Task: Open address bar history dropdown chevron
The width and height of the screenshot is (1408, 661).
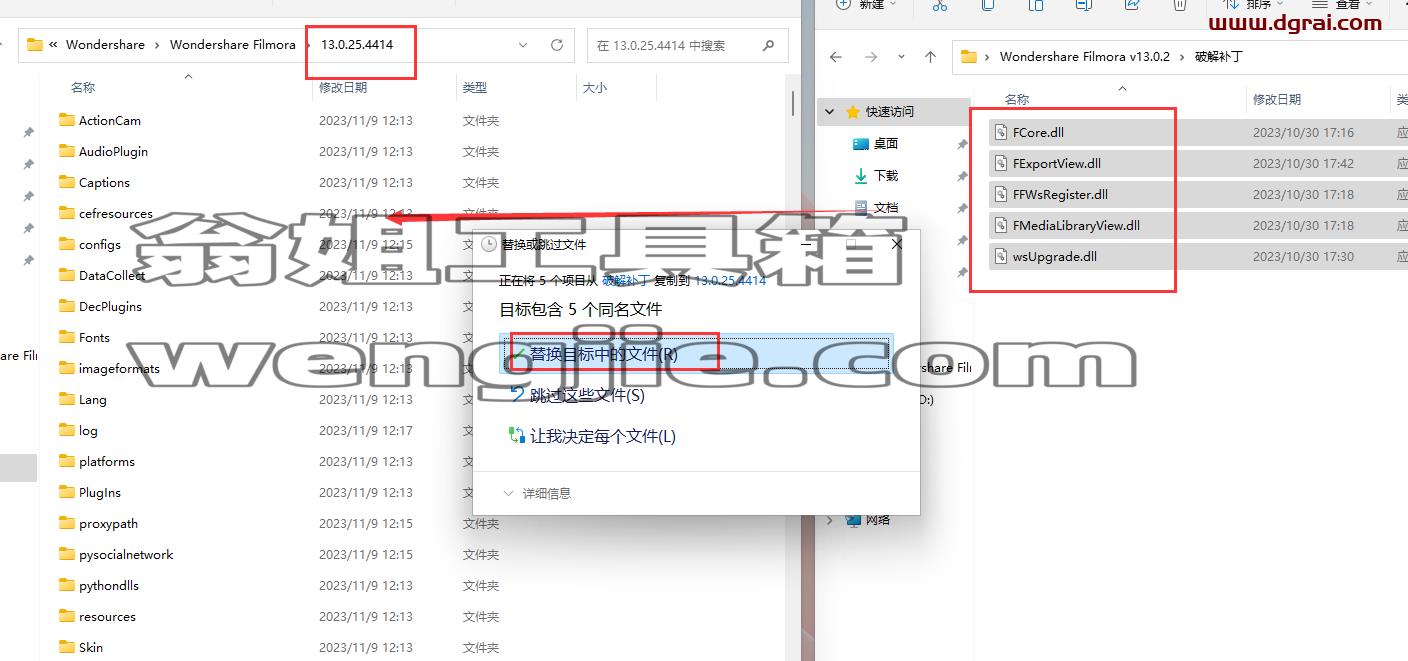Action: (x=523, y=45)
